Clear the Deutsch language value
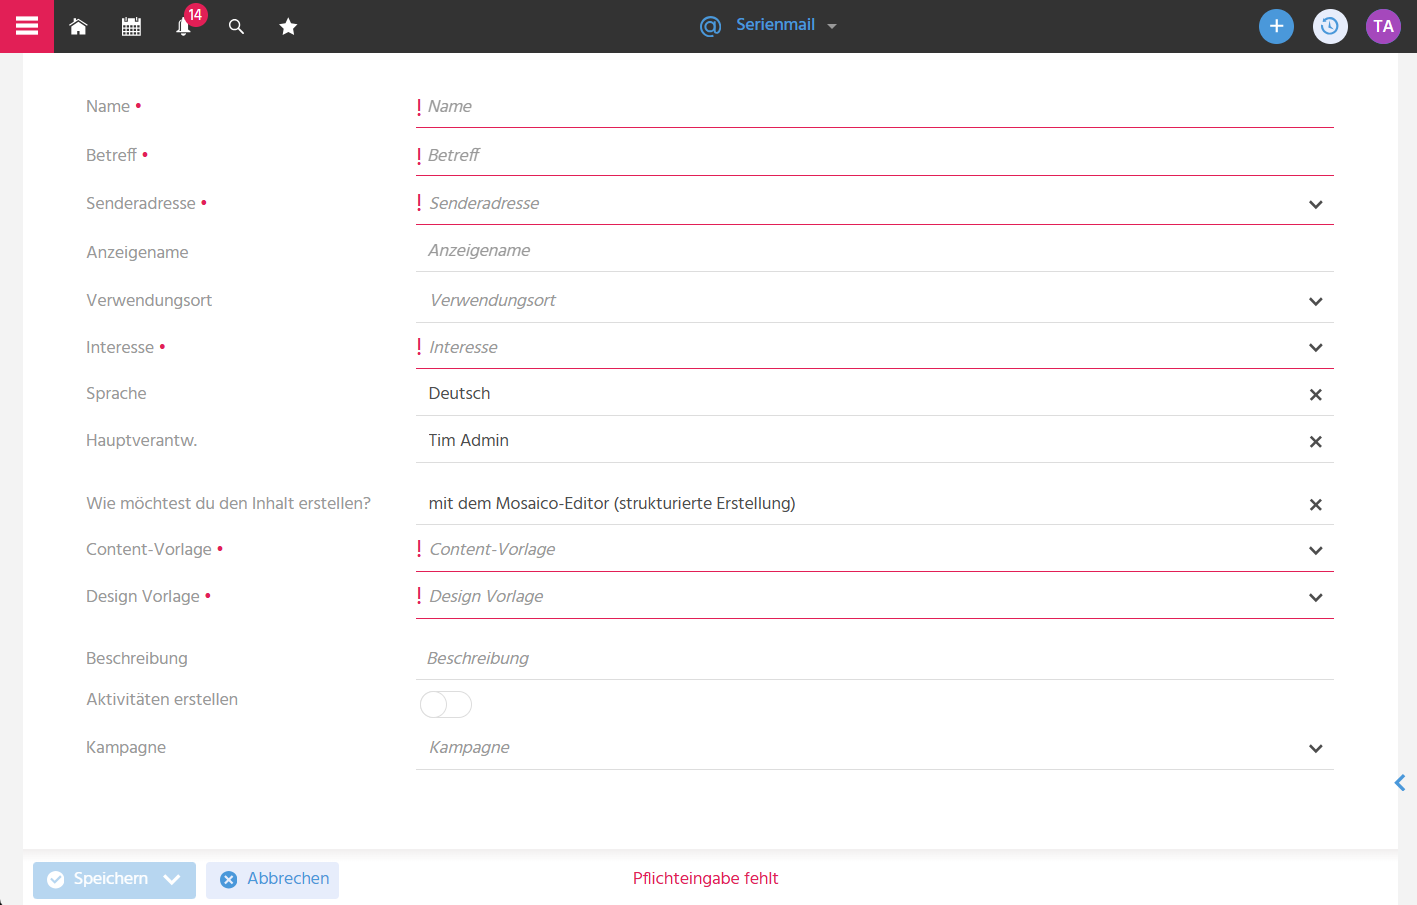This screenshot has width=1417, height=905. (x=1316, y=395)
